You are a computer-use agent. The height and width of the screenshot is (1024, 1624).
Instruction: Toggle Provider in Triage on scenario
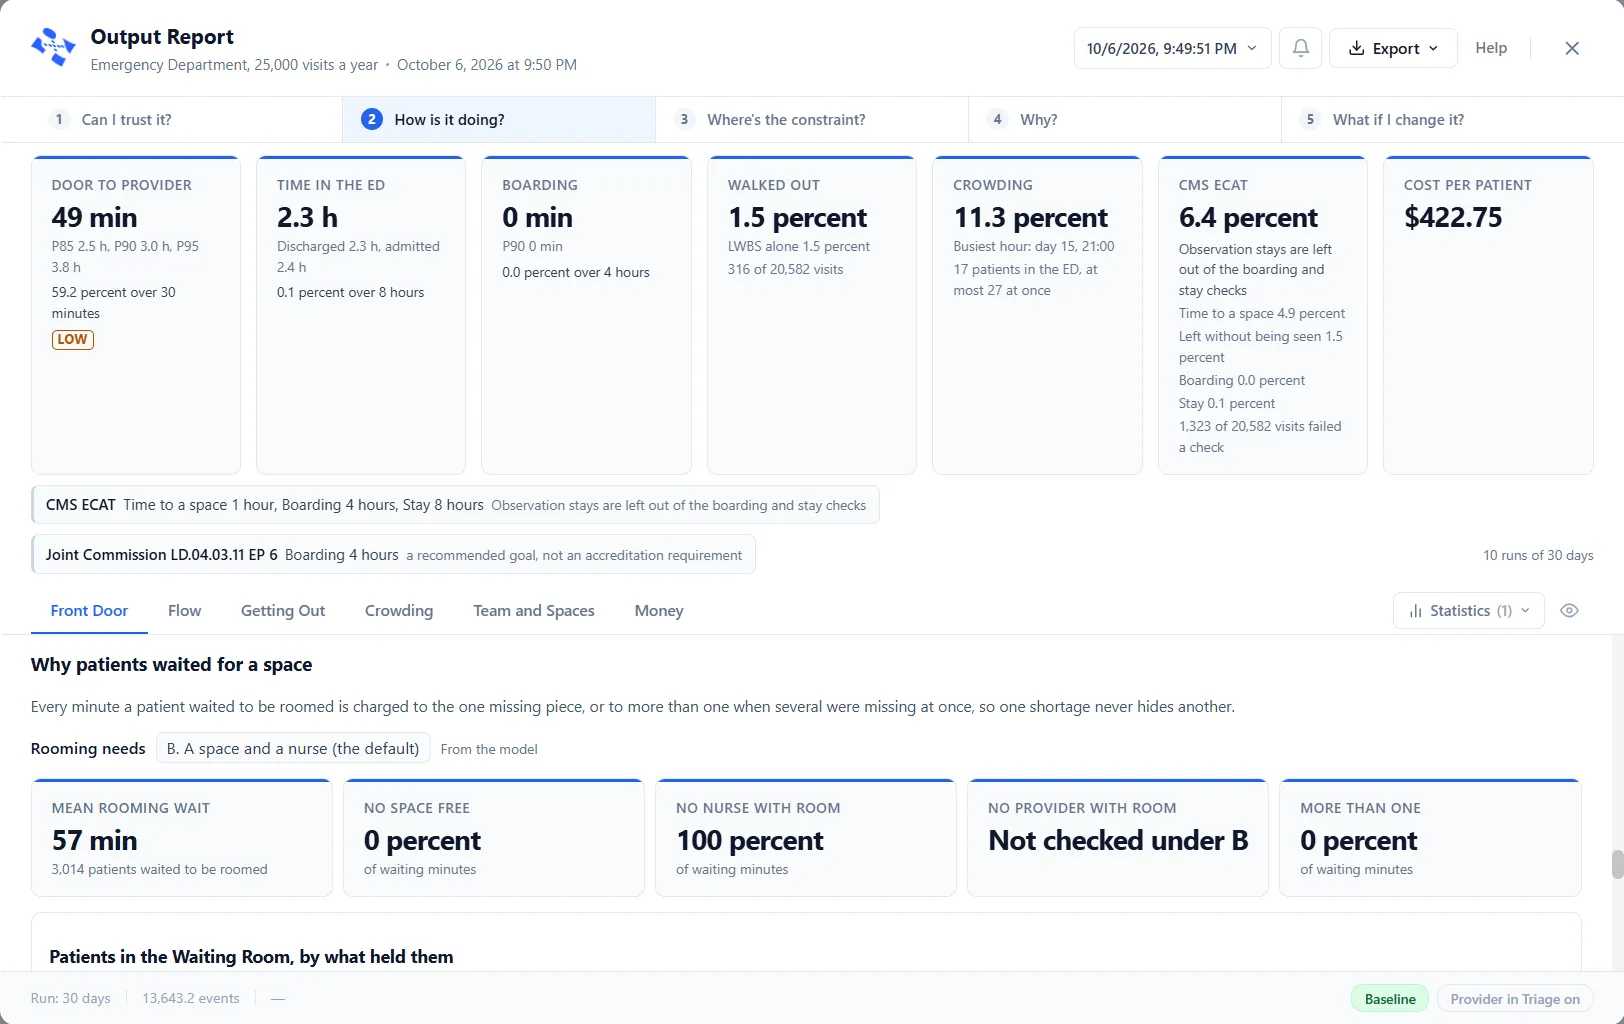pyautogui.click(x=1515, y=999)
